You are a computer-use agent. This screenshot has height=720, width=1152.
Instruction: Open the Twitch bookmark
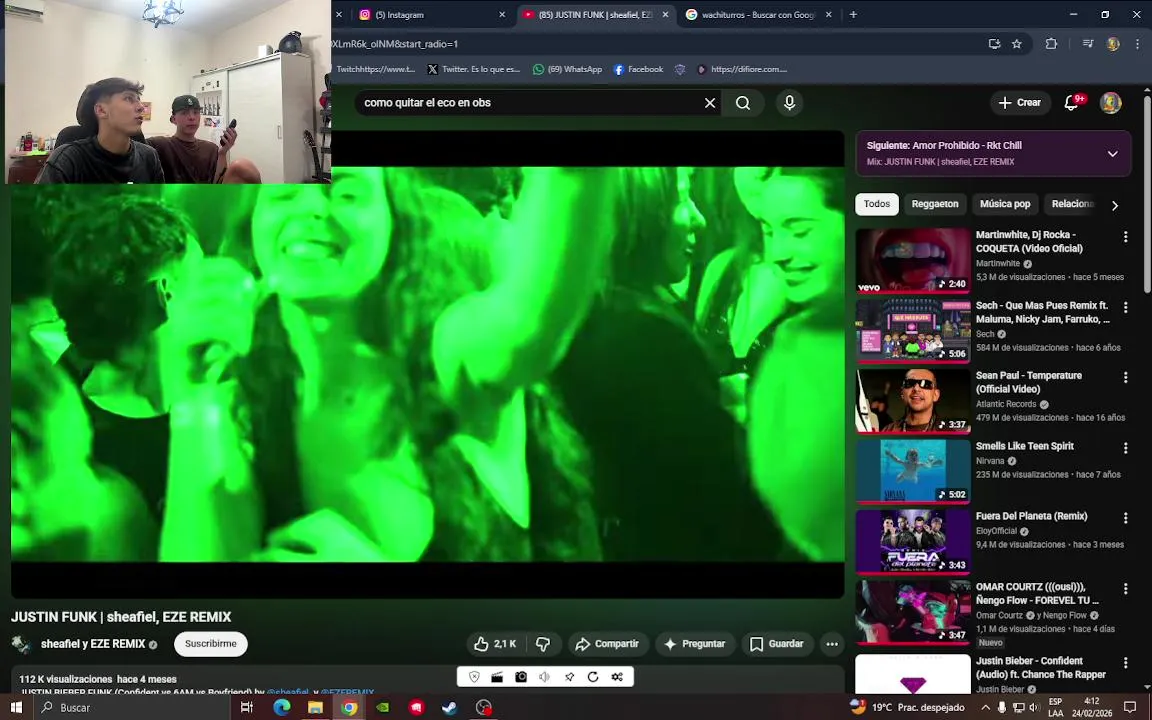tap(375, 69)
